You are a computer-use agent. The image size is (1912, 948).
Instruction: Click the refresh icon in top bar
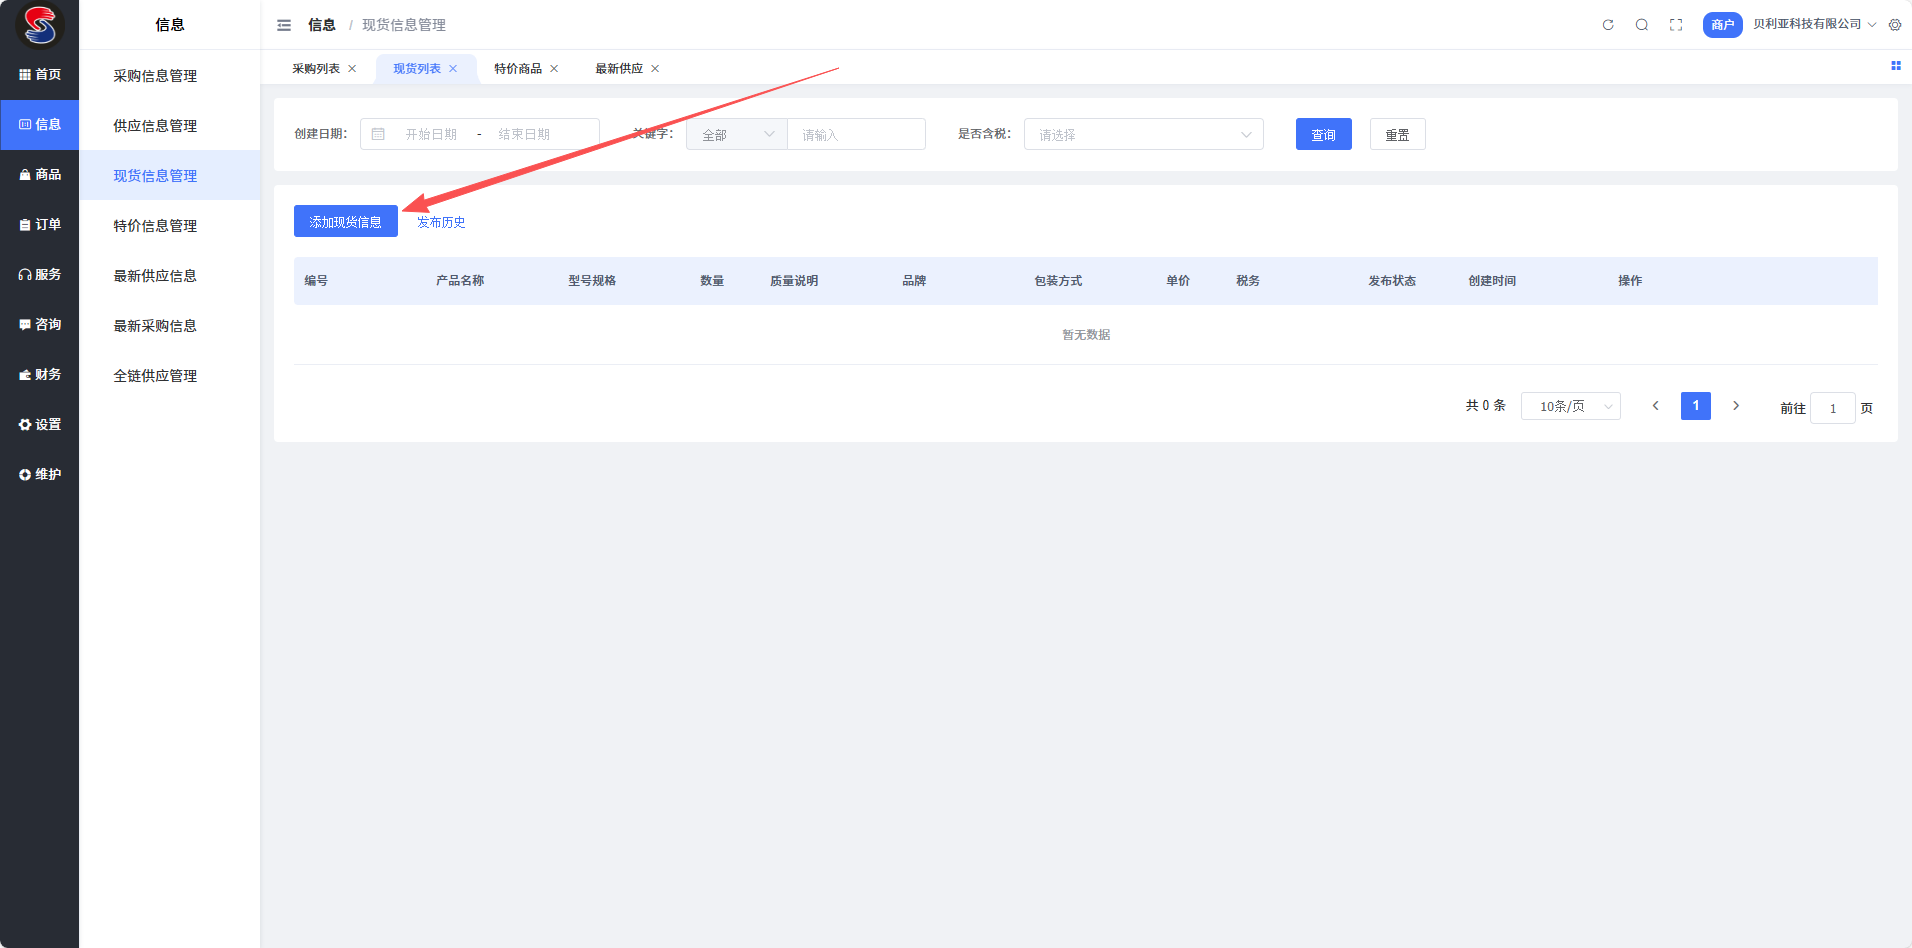click(1608, 25)
